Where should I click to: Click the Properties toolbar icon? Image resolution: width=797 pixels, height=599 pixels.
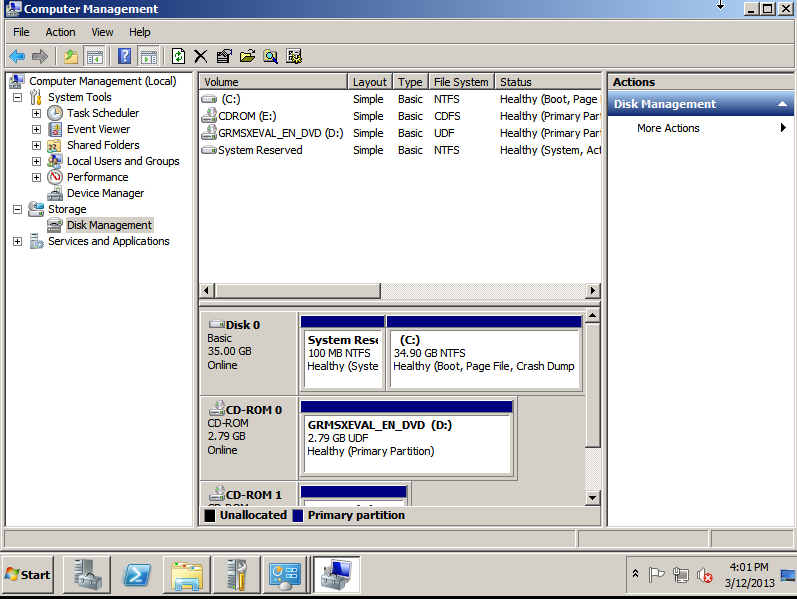224,56
